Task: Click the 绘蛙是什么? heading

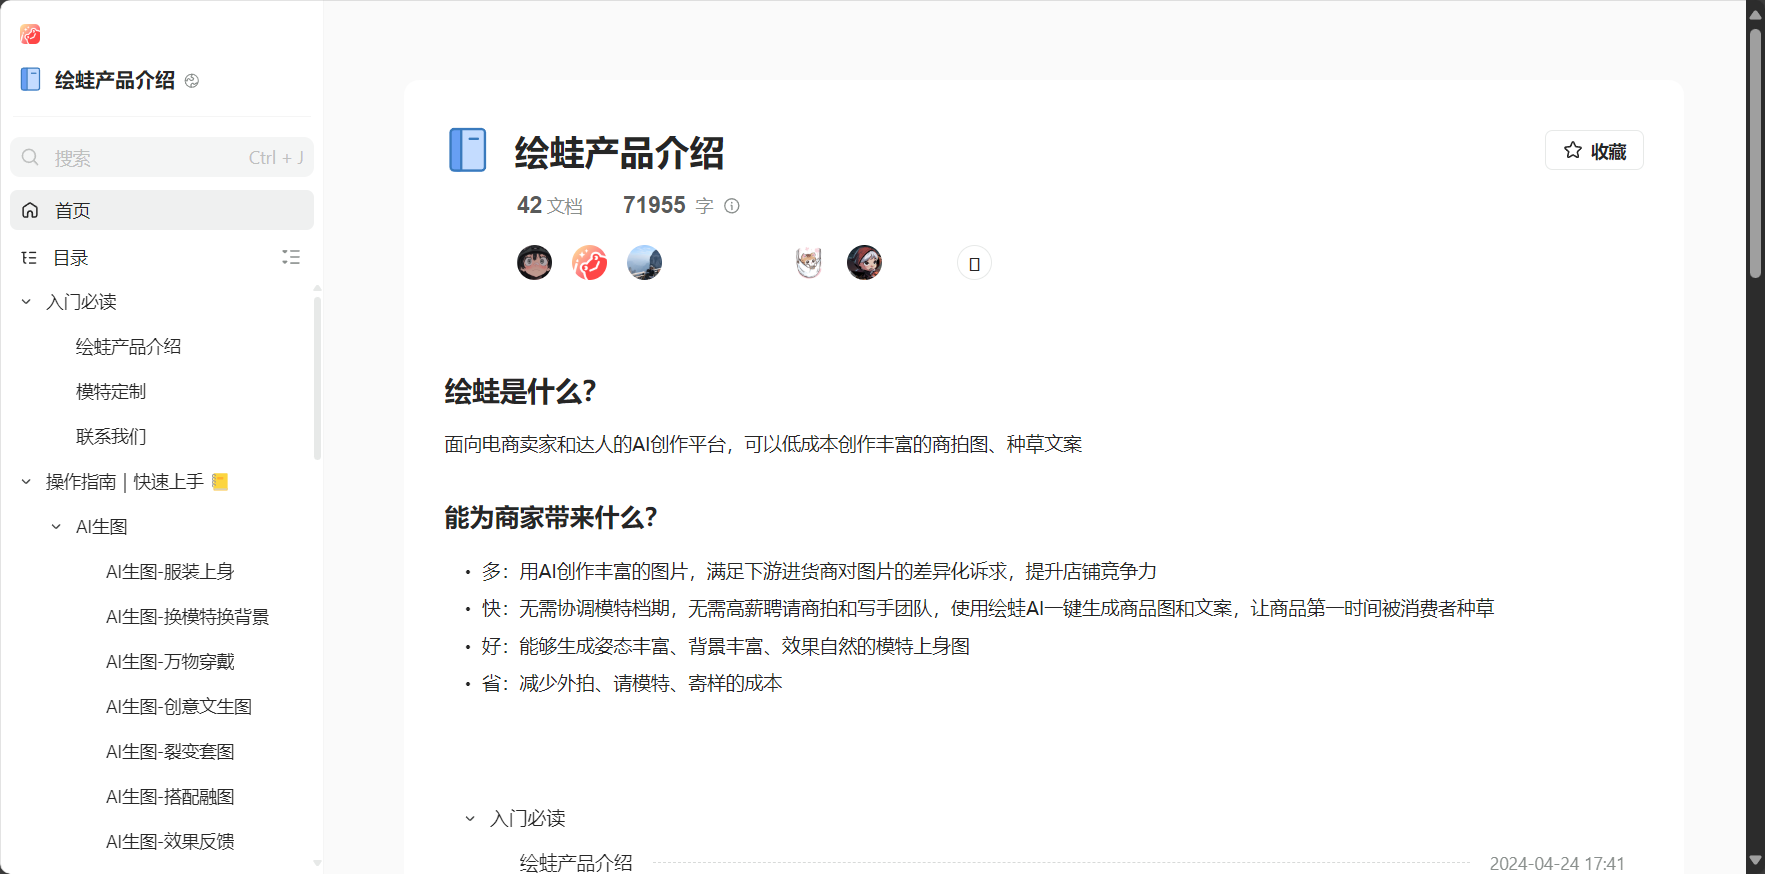Action: [520, 391]
